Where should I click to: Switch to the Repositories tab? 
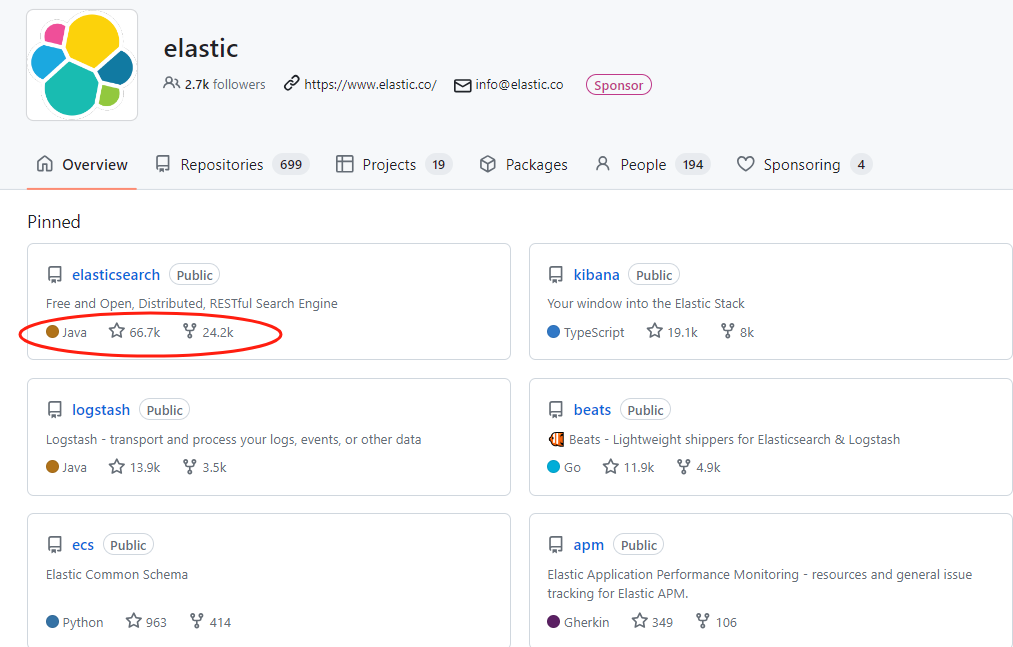click(225, 163)
